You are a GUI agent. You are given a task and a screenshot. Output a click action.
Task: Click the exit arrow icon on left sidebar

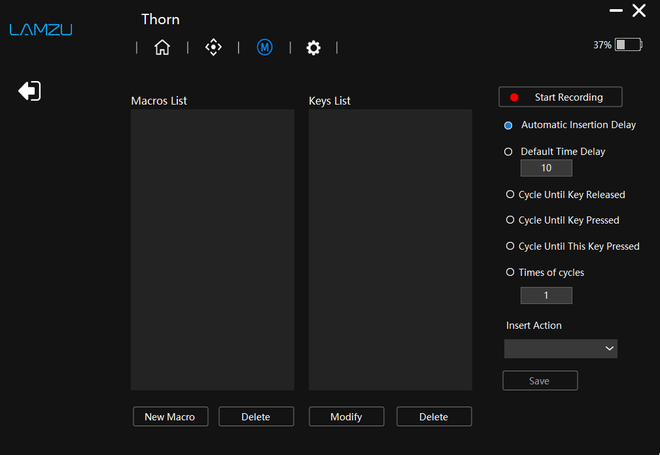click(x=29, y=91)
